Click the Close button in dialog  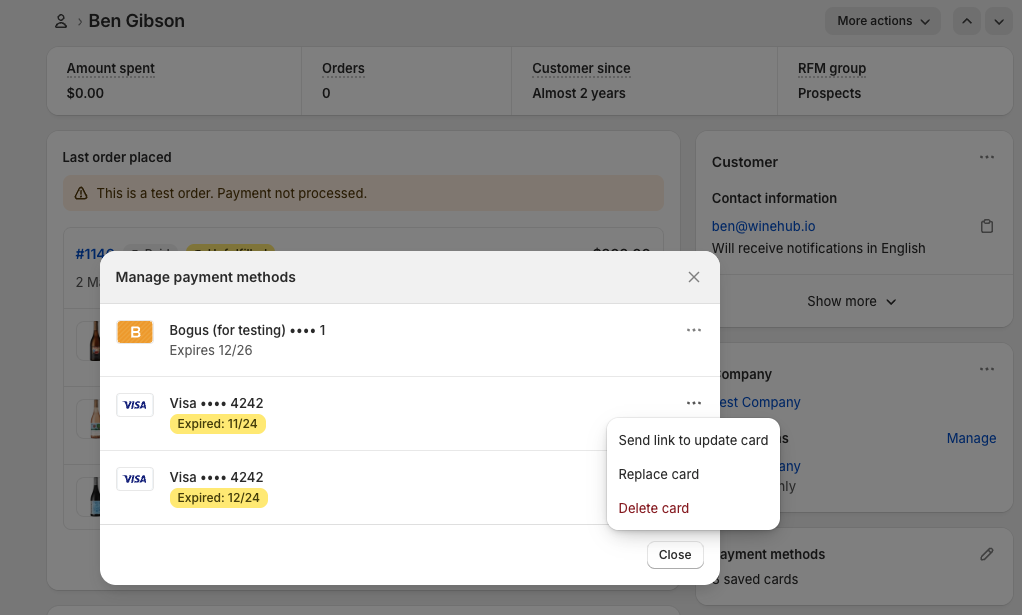pyautogui.click(x=675, y=554)
